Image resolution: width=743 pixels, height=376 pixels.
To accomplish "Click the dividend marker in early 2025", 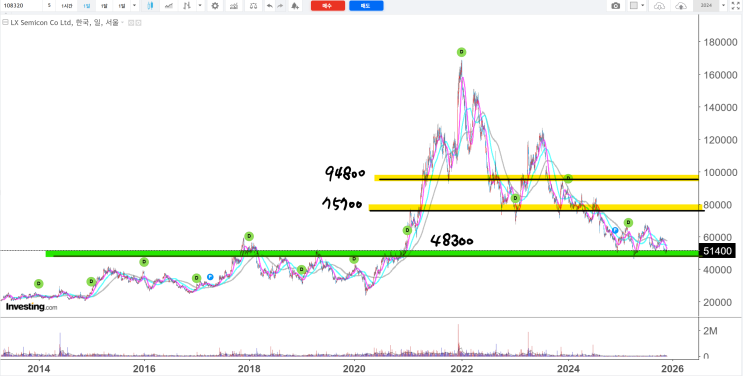I will tap(628, 222).
